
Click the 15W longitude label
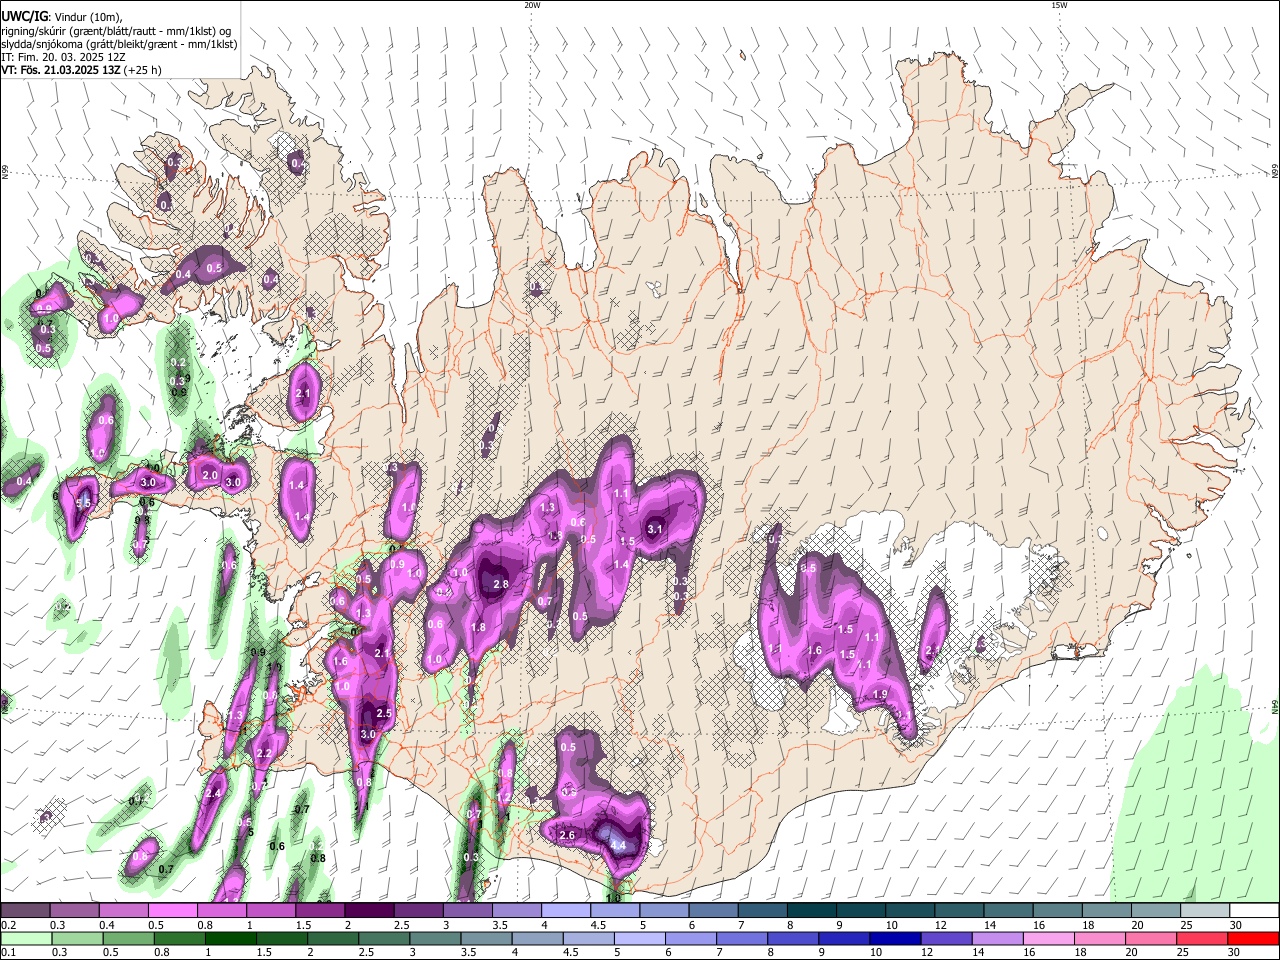click(x=1059, y=5)
